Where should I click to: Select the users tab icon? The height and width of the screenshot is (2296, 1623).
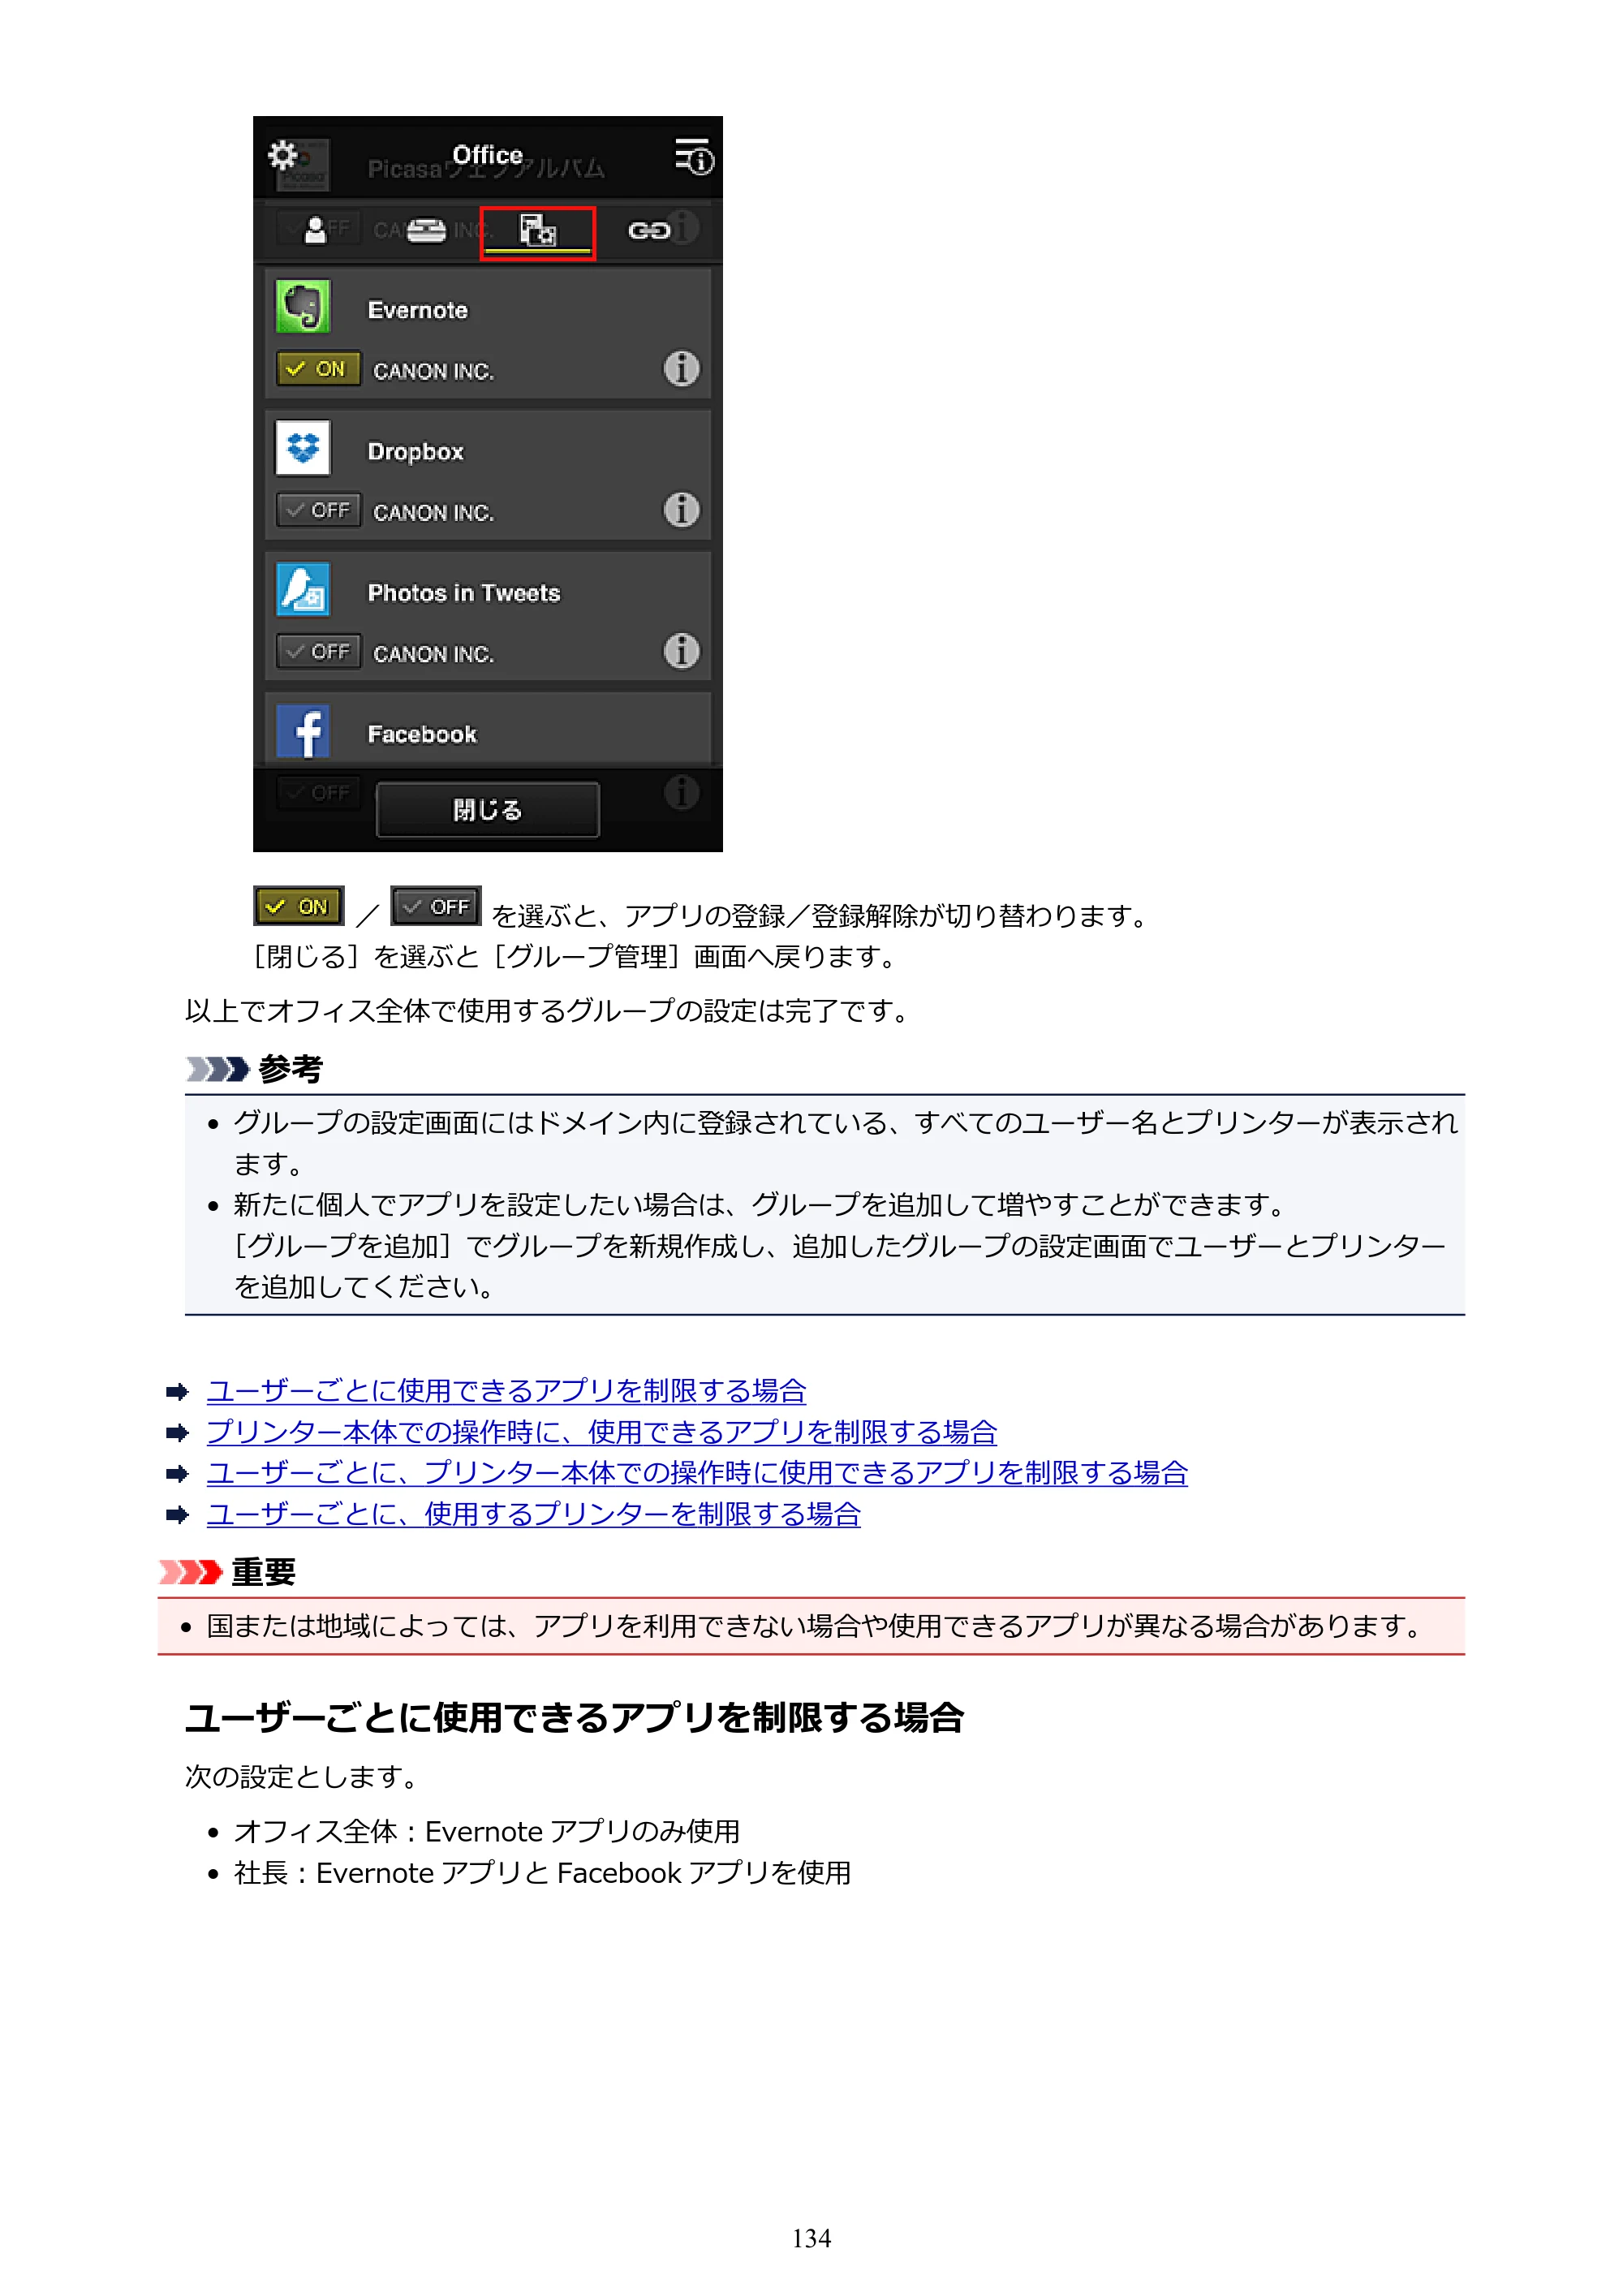click(316, 231)
